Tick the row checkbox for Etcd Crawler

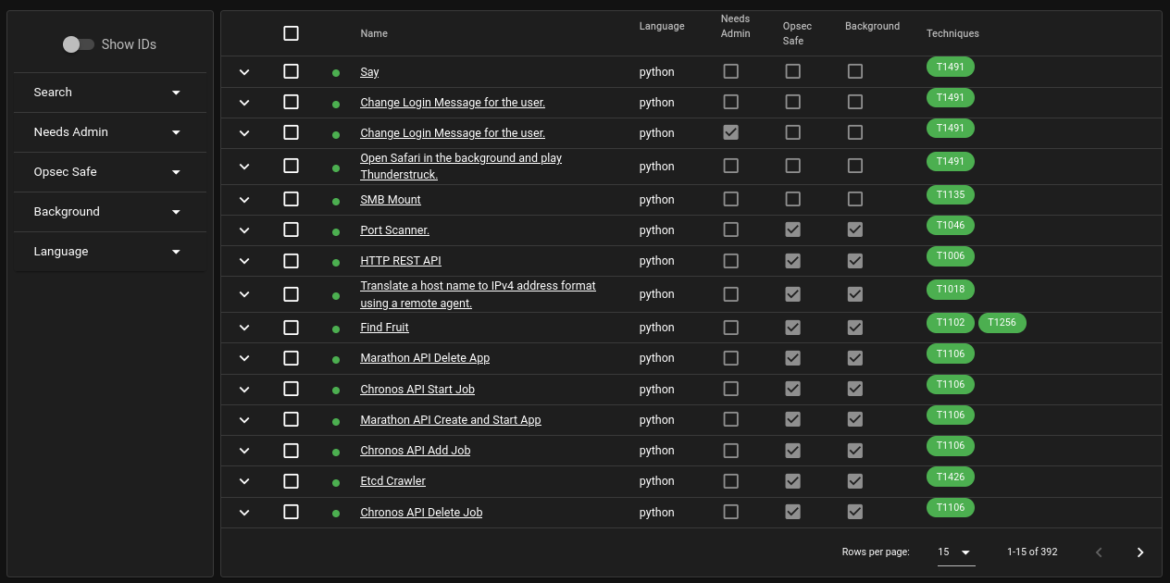291,481
